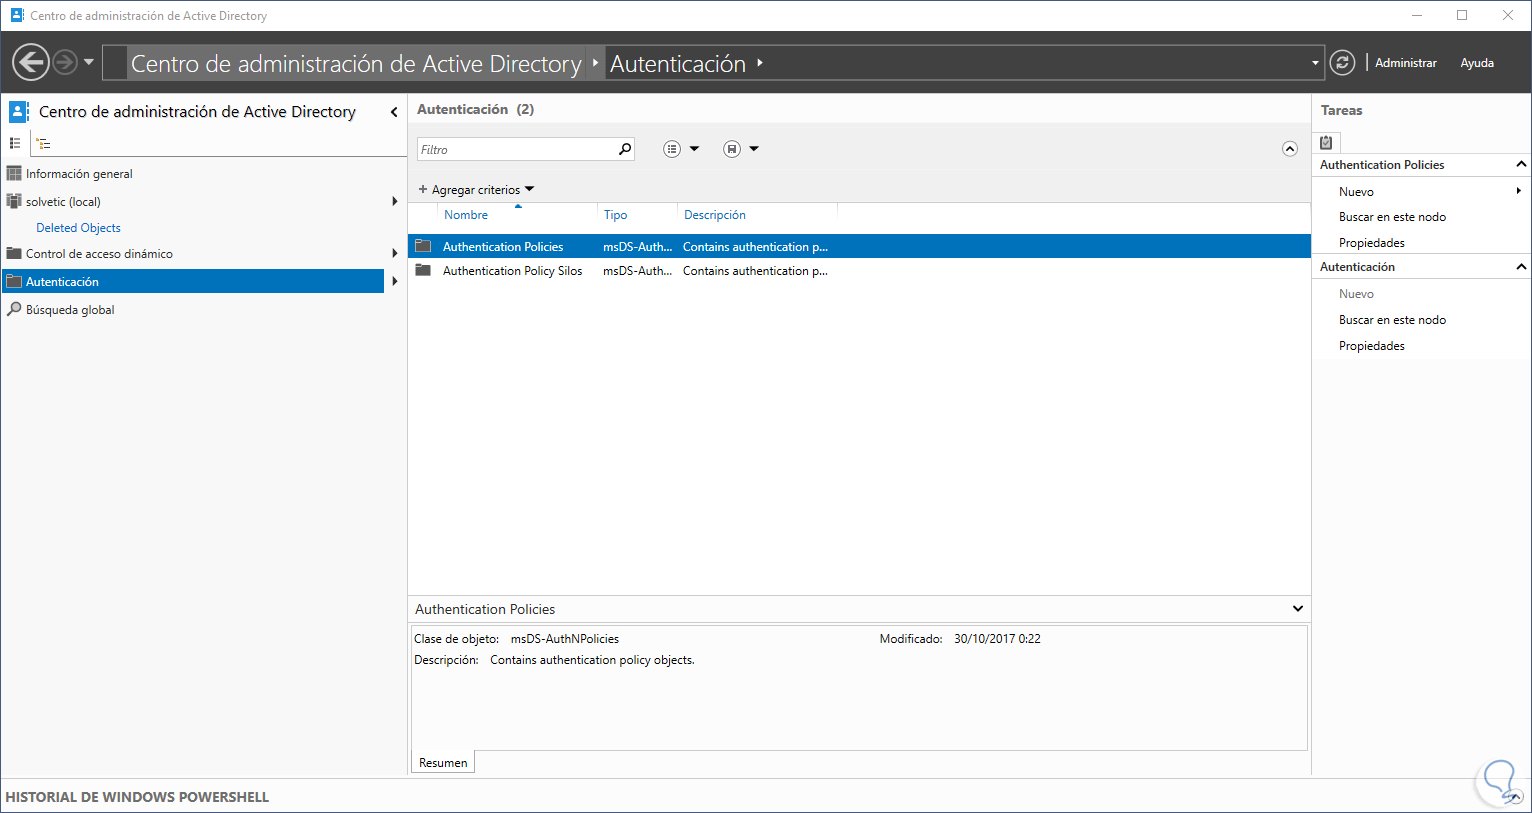
Task: Click 'Contains authentication policy objects.' description text
Action: click(x=592, y=660)
